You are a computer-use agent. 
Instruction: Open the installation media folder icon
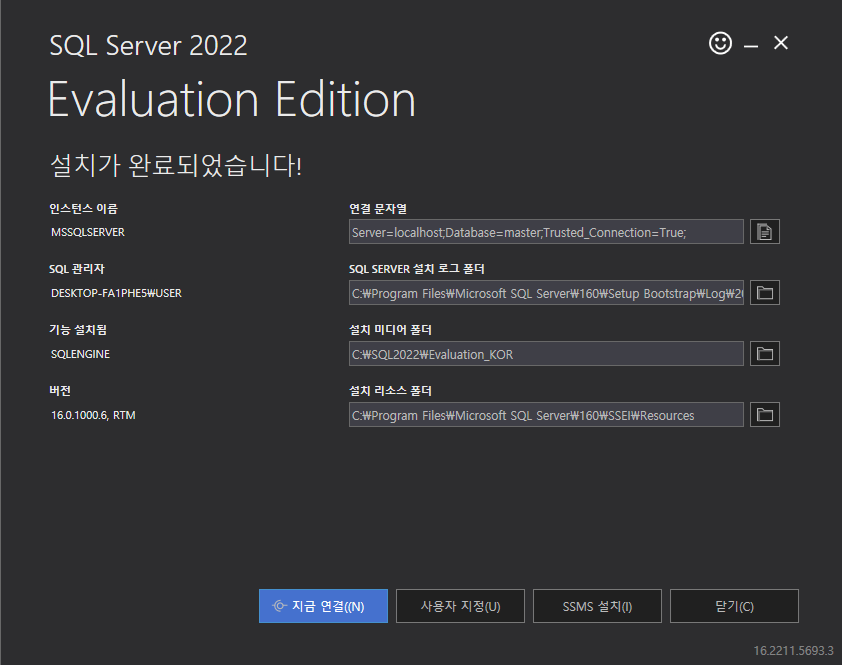click(765, 353)
